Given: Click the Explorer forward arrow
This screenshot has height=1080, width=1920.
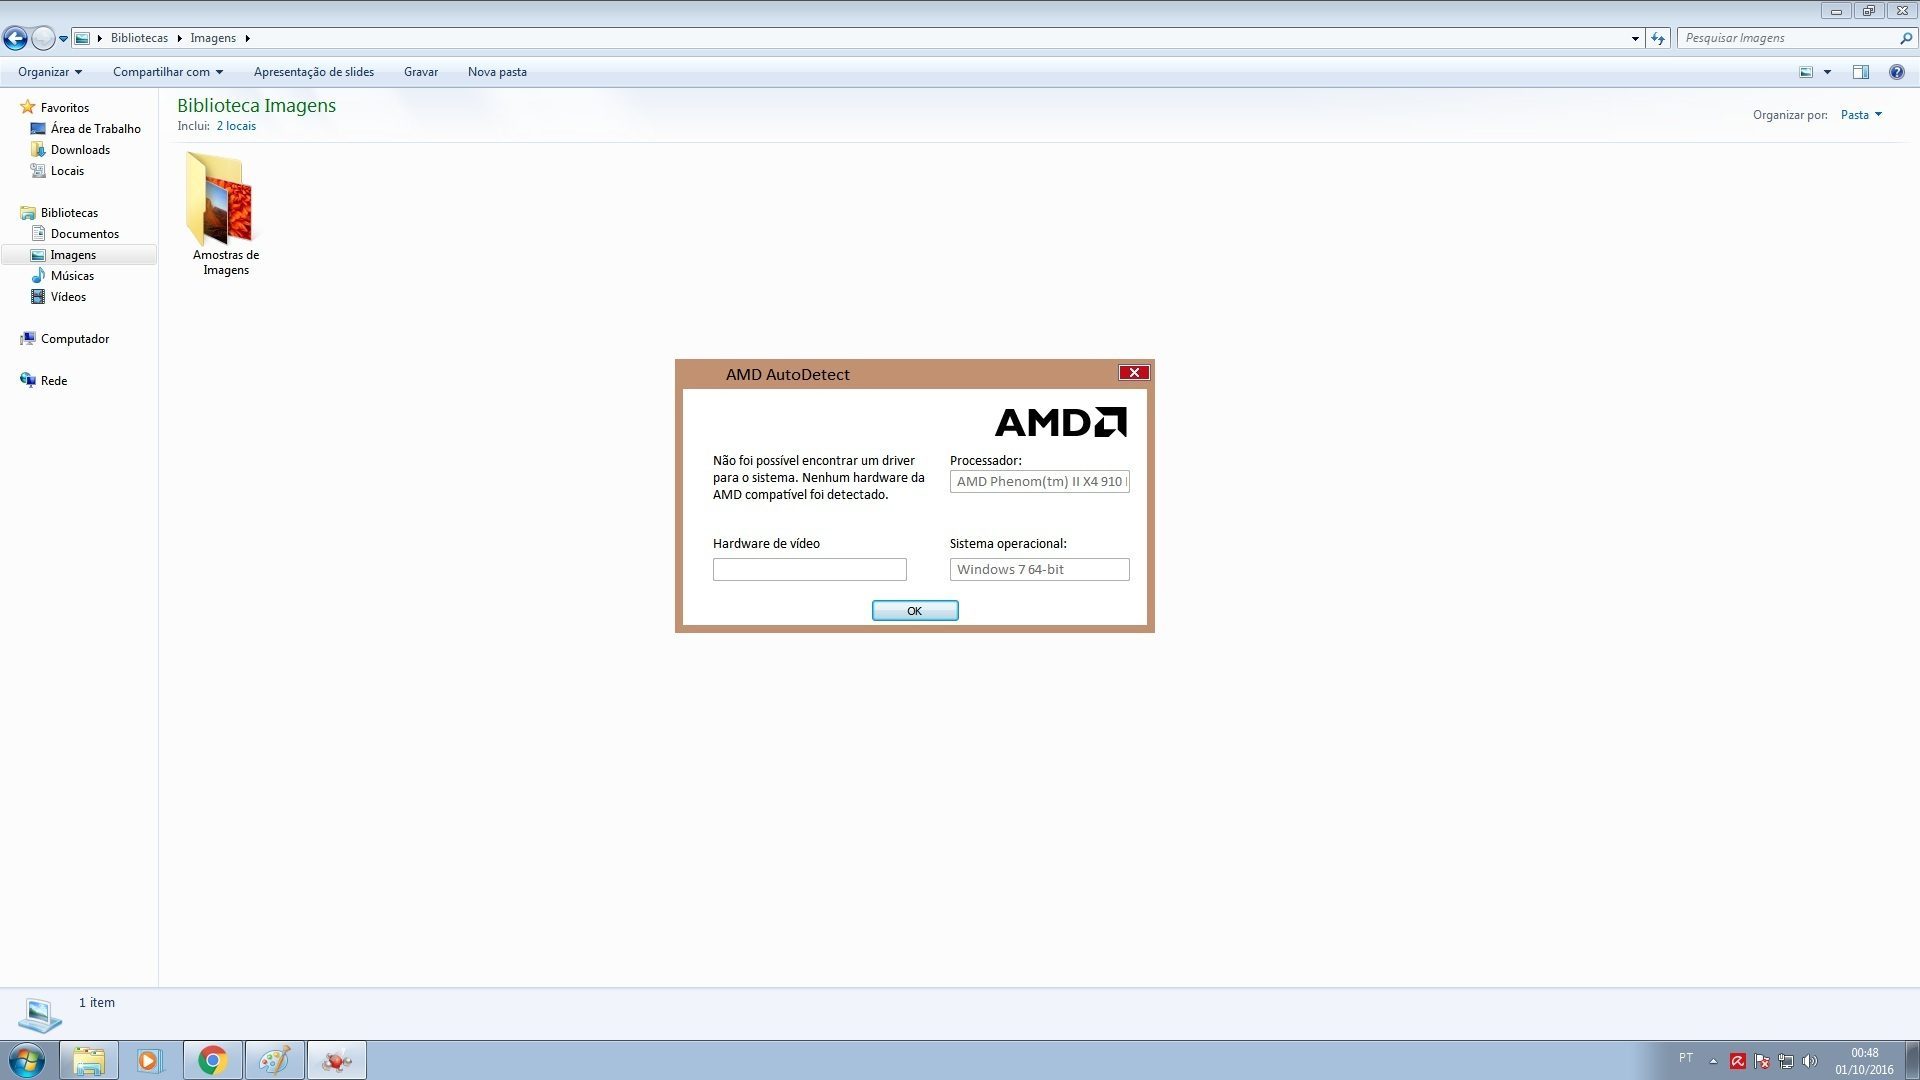Looking at the screenshot, I should point(43,39).
